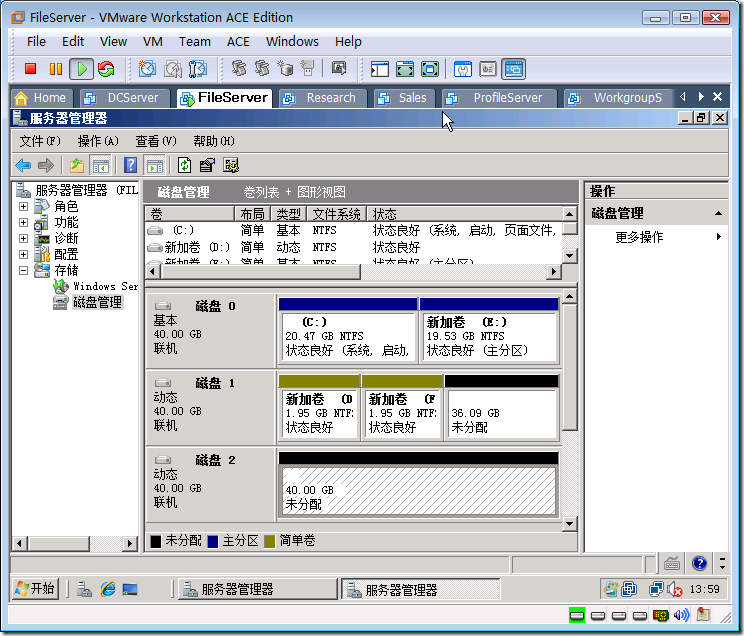This screenshot has height=636, width=744.
Task: Open the 操作(A) menu
Action: 98,141
